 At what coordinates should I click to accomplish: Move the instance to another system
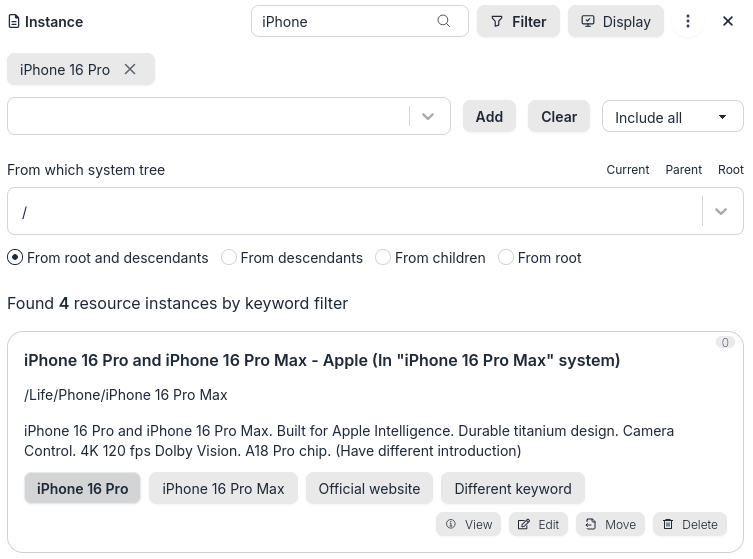[610, 524]
